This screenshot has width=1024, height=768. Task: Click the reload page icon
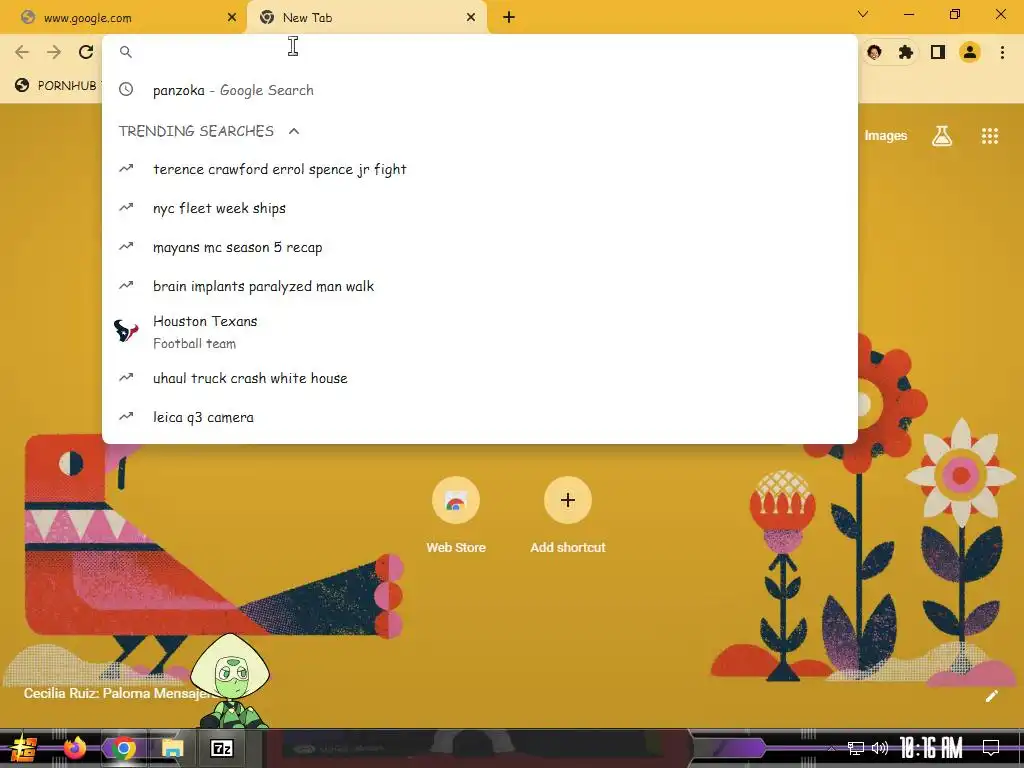pyautogui.click(x=86, y=52)
